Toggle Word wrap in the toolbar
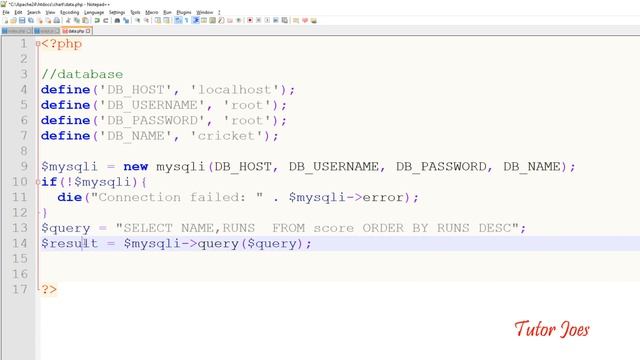640x360 pixels. click(178, 20)
